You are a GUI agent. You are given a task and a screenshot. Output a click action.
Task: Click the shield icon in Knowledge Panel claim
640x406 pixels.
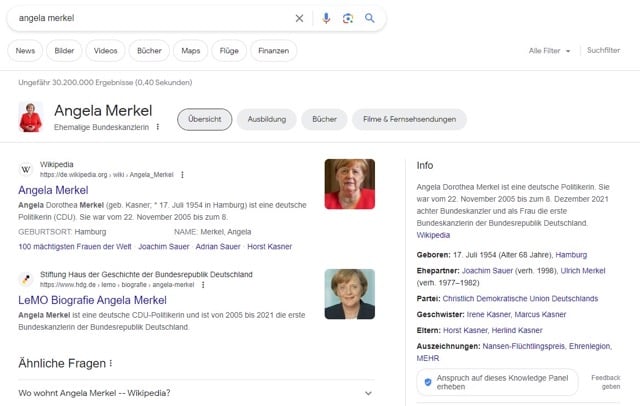point(428,382)
